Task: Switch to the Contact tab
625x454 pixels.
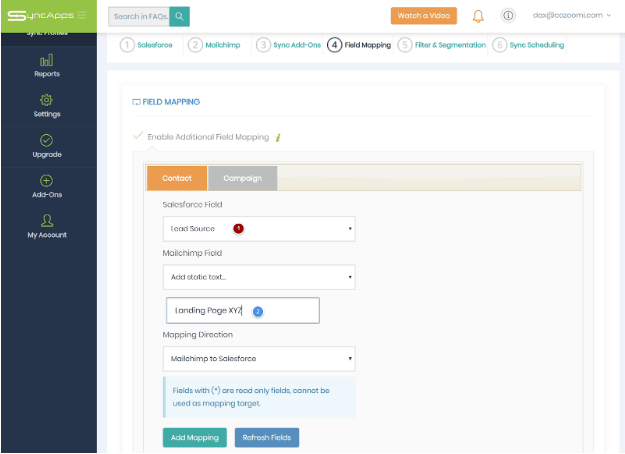Action: [x=177, y=178]
